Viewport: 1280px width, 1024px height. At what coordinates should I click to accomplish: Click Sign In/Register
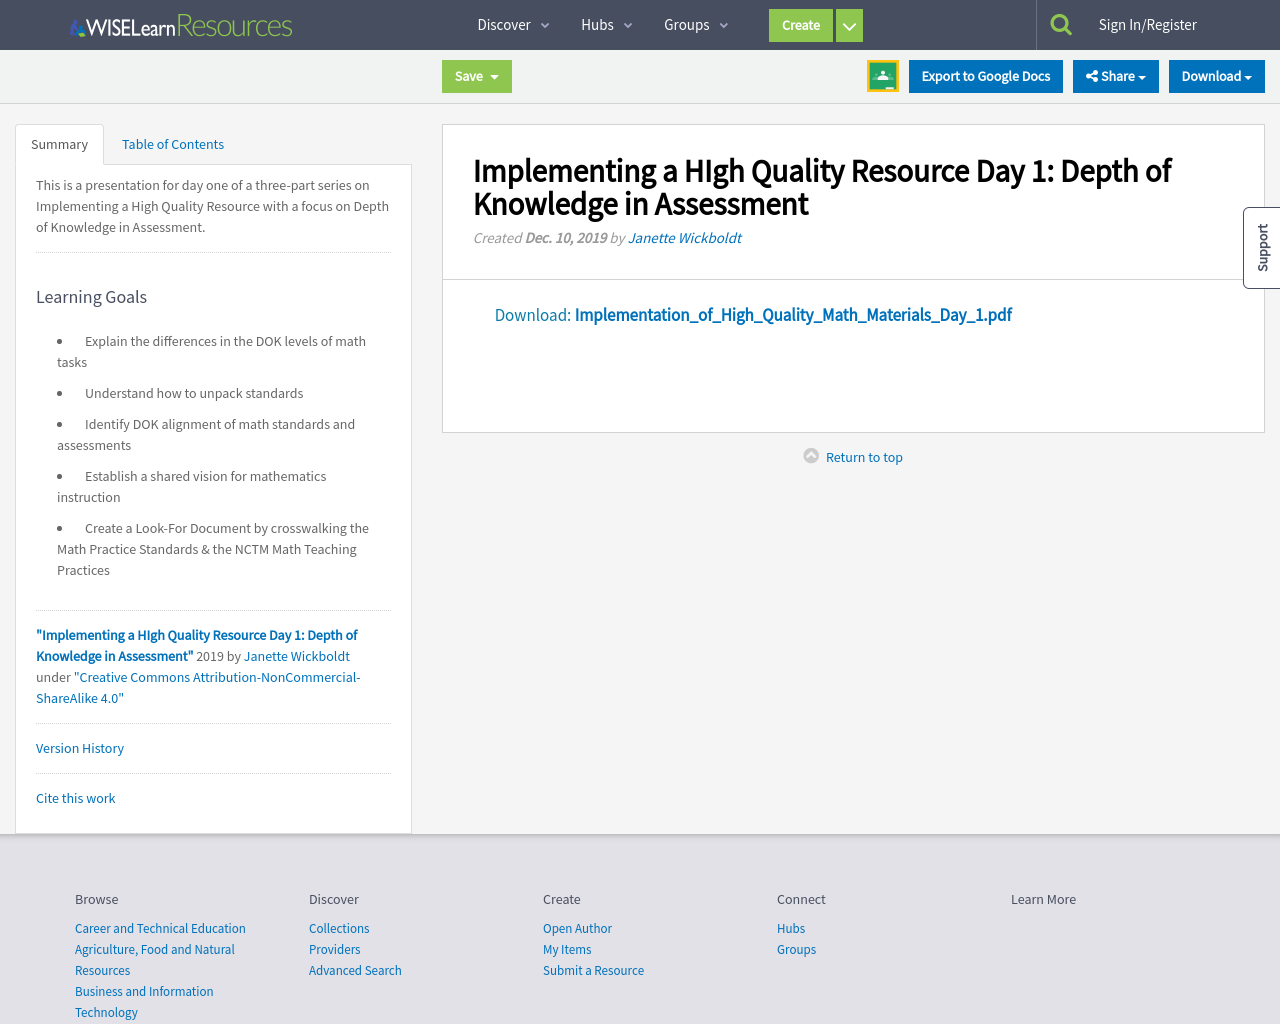point(1147,25)
